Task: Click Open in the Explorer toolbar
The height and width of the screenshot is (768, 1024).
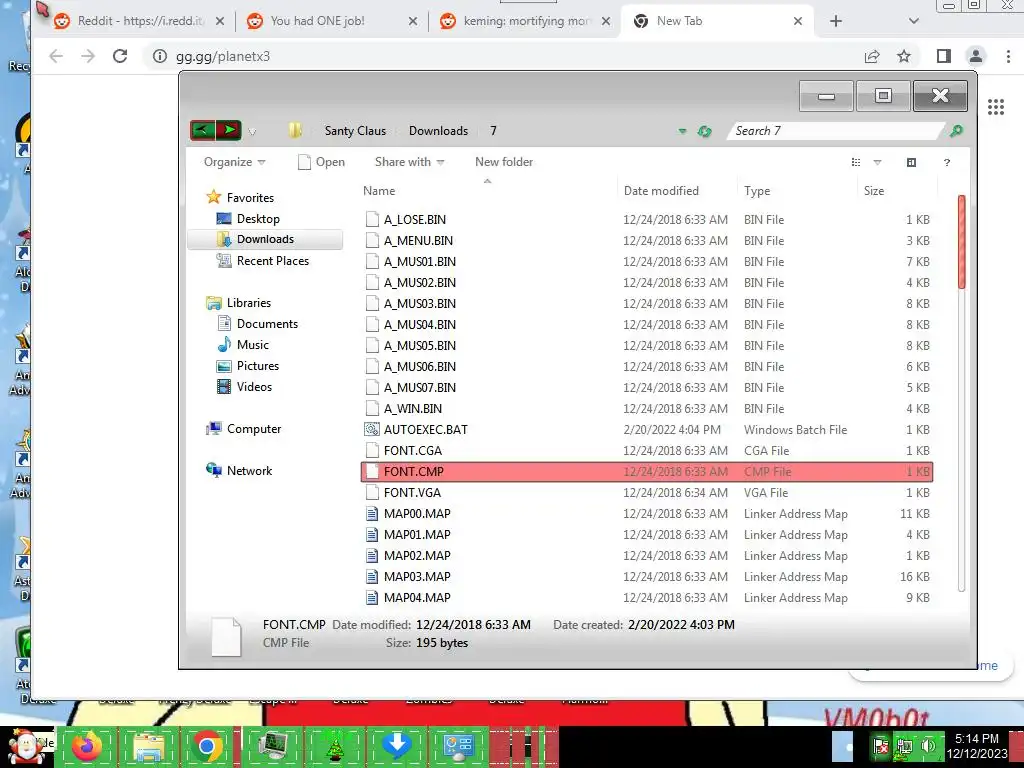Action: click(321, 162)
